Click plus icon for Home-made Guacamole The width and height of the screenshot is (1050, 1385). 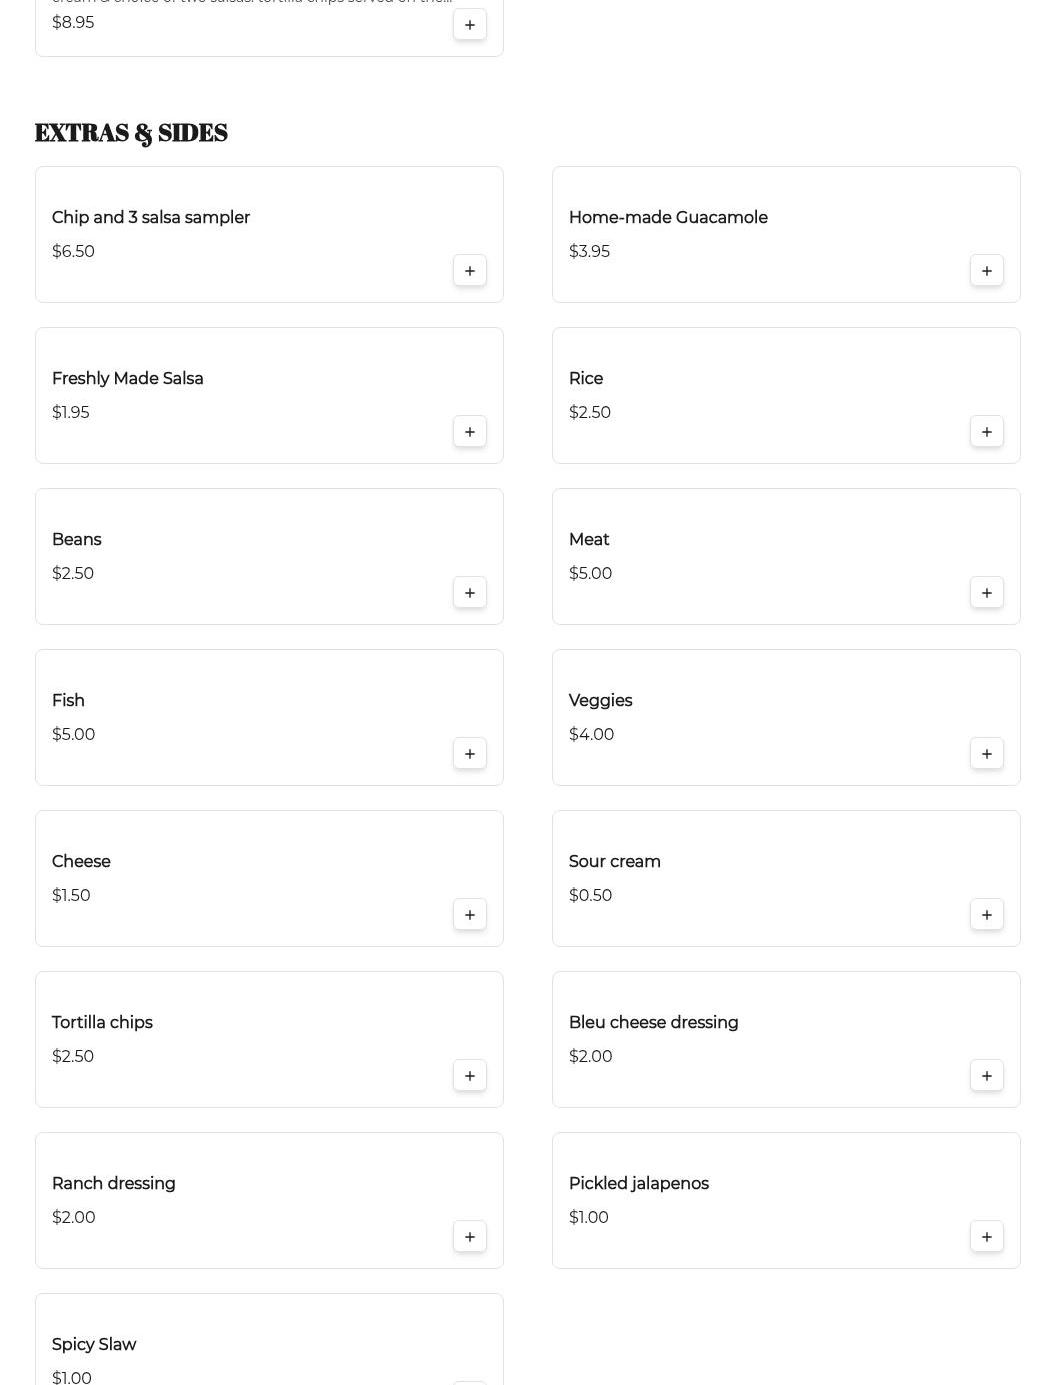tap(987, 271)
